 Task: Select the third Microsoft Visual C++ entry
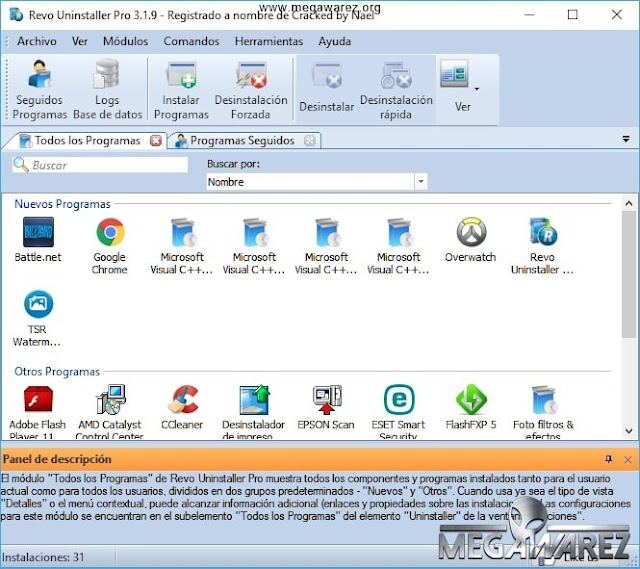pos(326,245)
